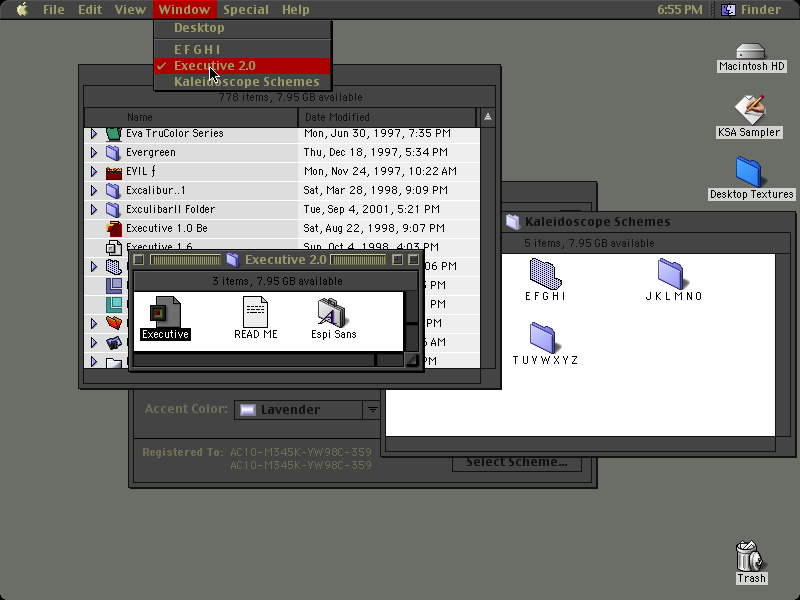The height and width of the screenshot is (600, 800).
Task: Click the Lavender accent color swatch
Action: coord(248,410)
